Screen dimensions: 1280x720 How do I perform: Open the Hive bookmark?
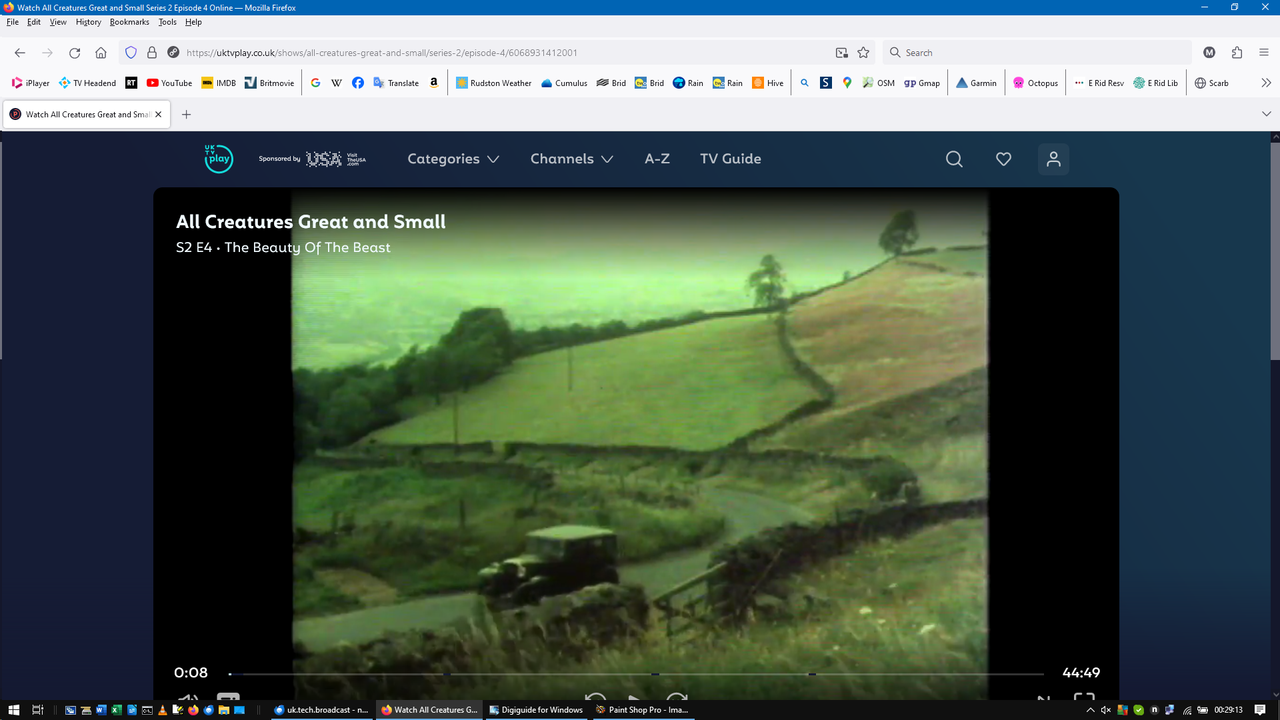pyautogui.click(x=768, y=83)
